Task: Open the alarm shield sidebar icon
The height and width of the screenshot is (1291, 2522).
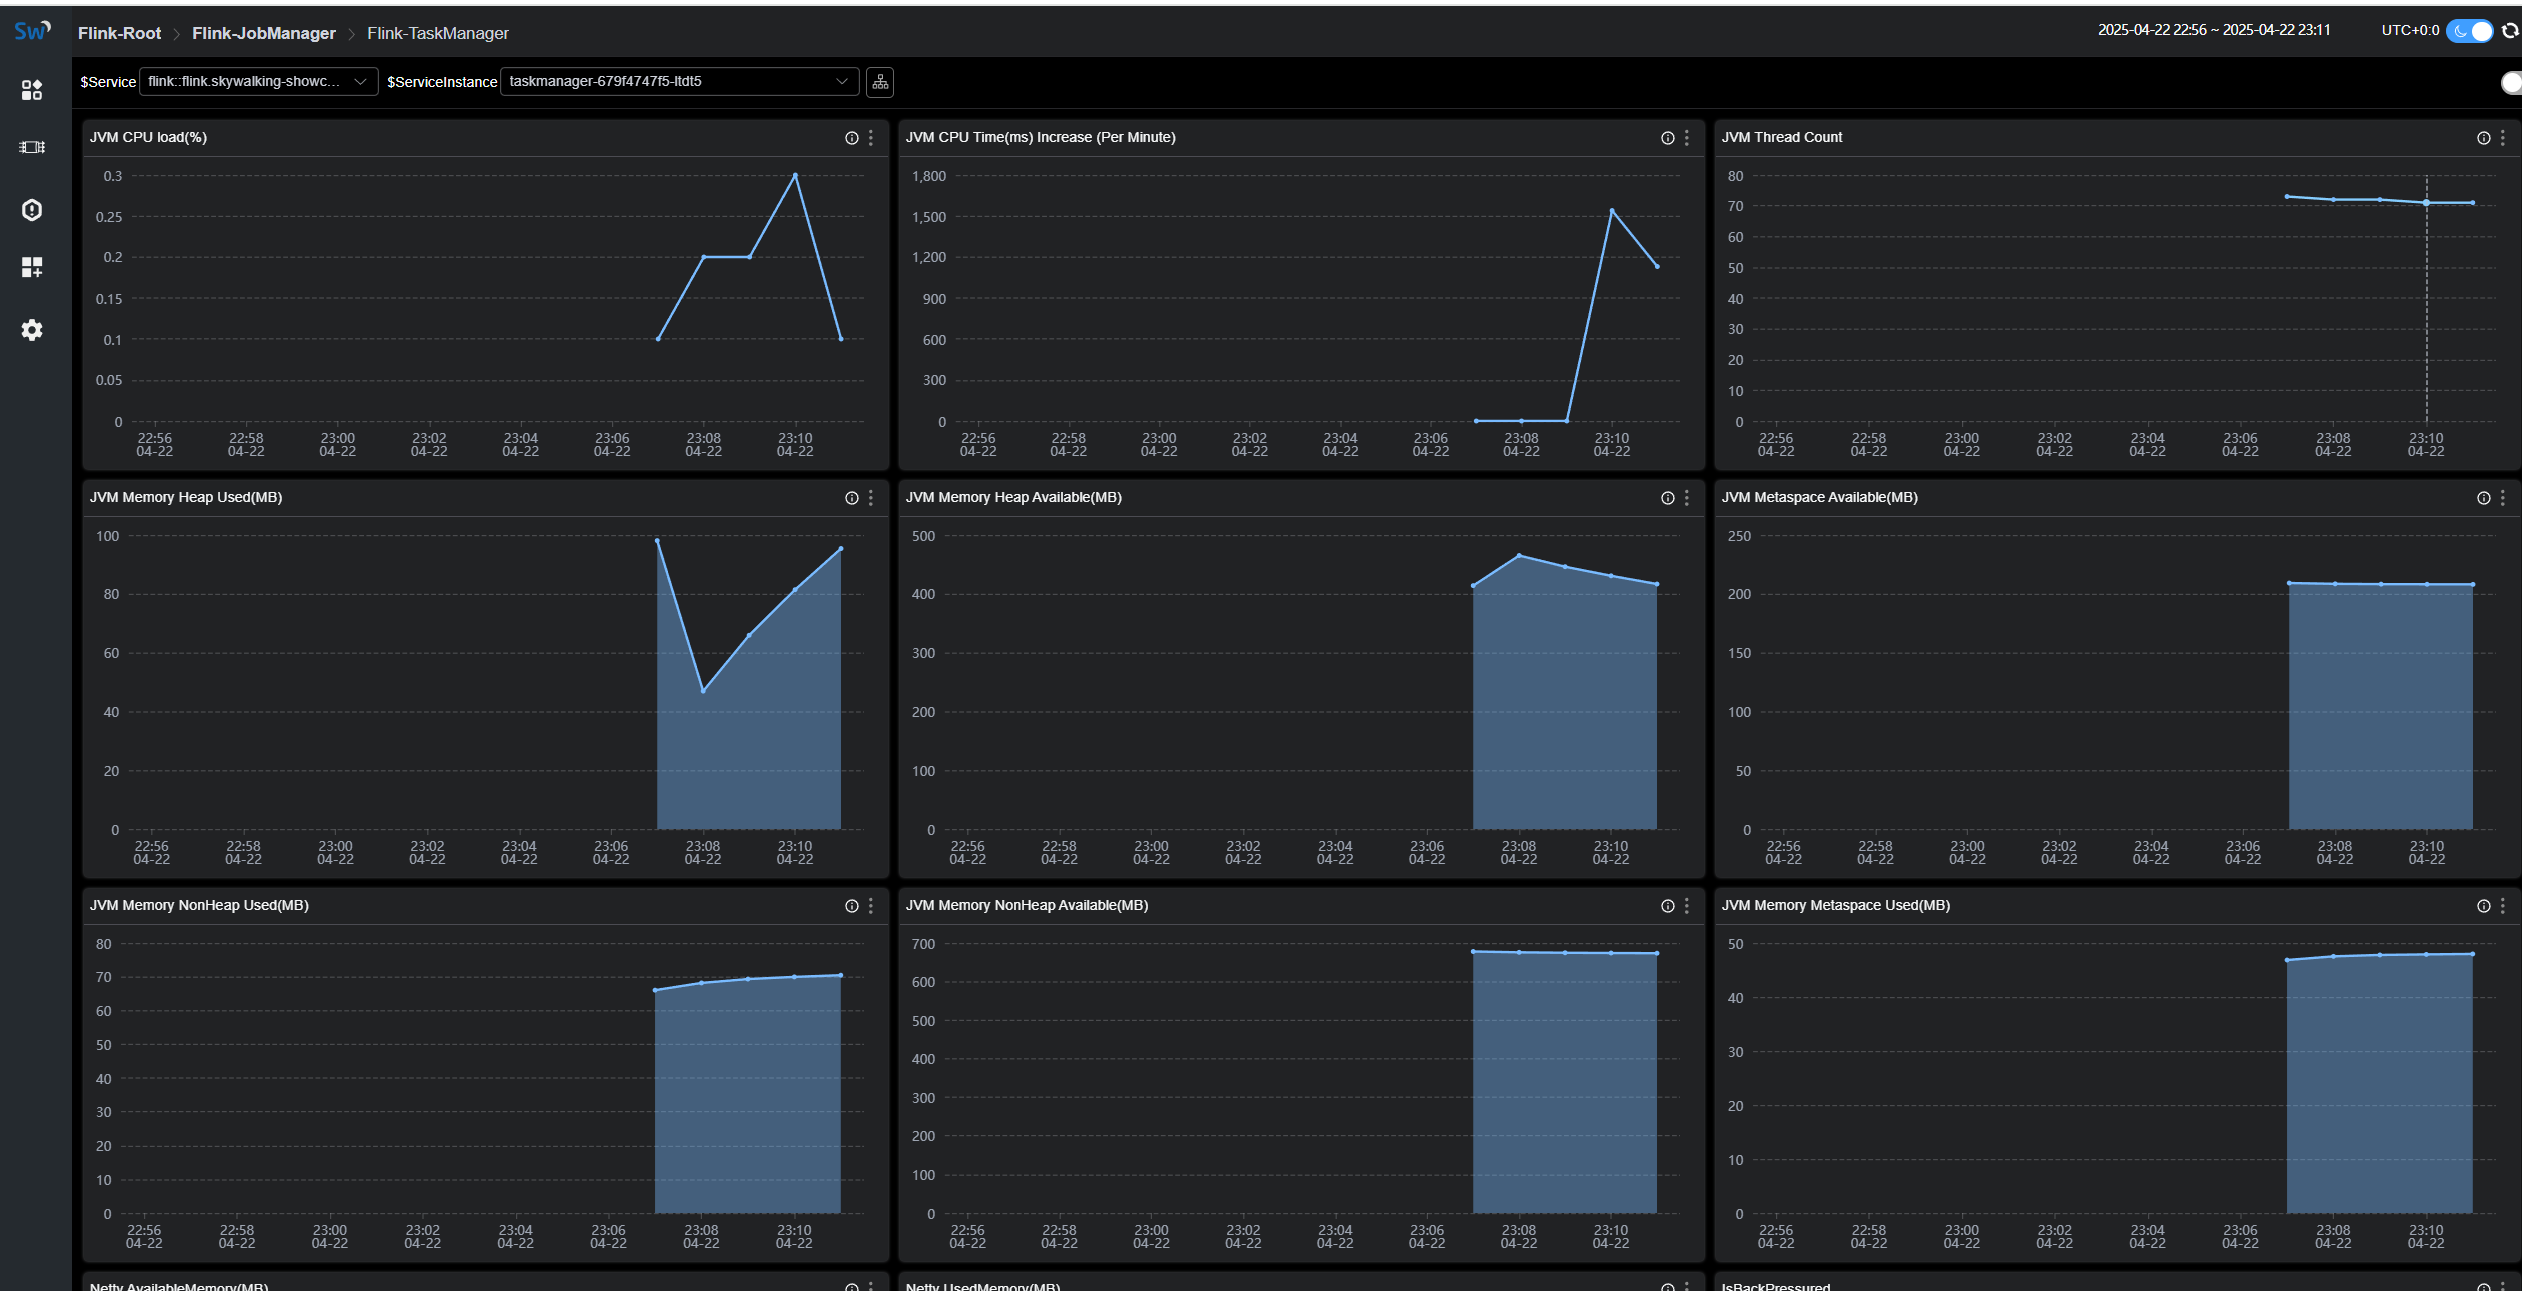Action: click(32, 210)
